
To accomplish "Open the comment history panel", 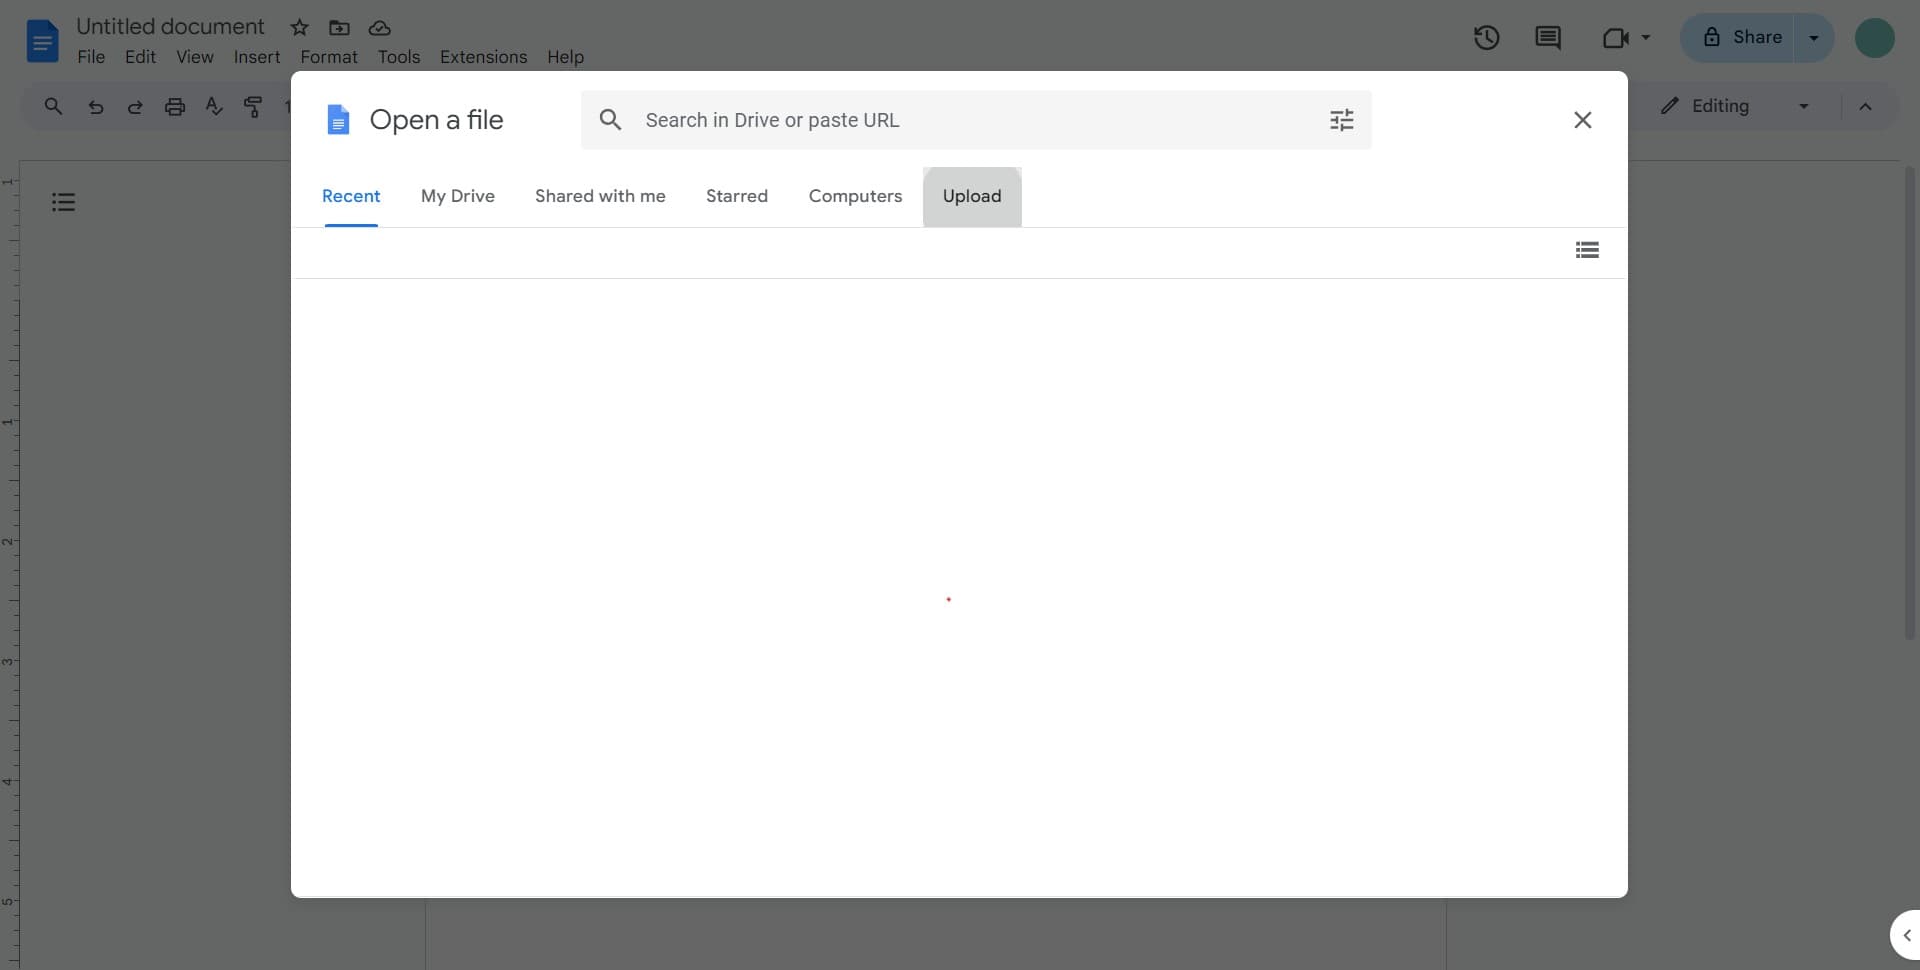I will point(1547,37).
